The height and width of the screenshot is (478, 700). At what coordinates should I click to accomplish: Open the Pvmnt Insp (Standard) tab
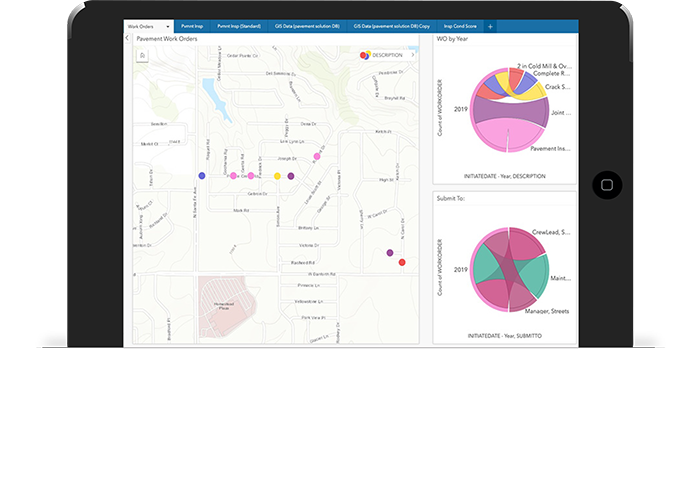coord(239,25)
